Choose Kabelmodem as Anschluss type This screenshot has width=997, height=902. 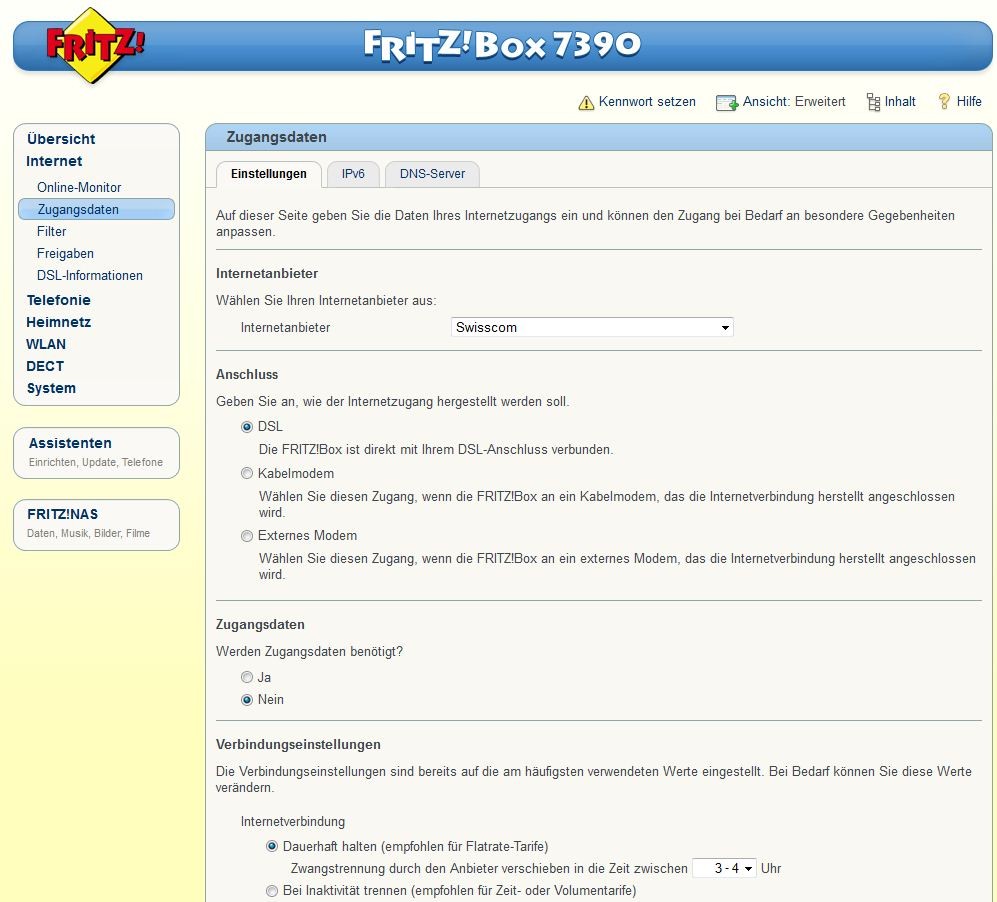(247, 473)
